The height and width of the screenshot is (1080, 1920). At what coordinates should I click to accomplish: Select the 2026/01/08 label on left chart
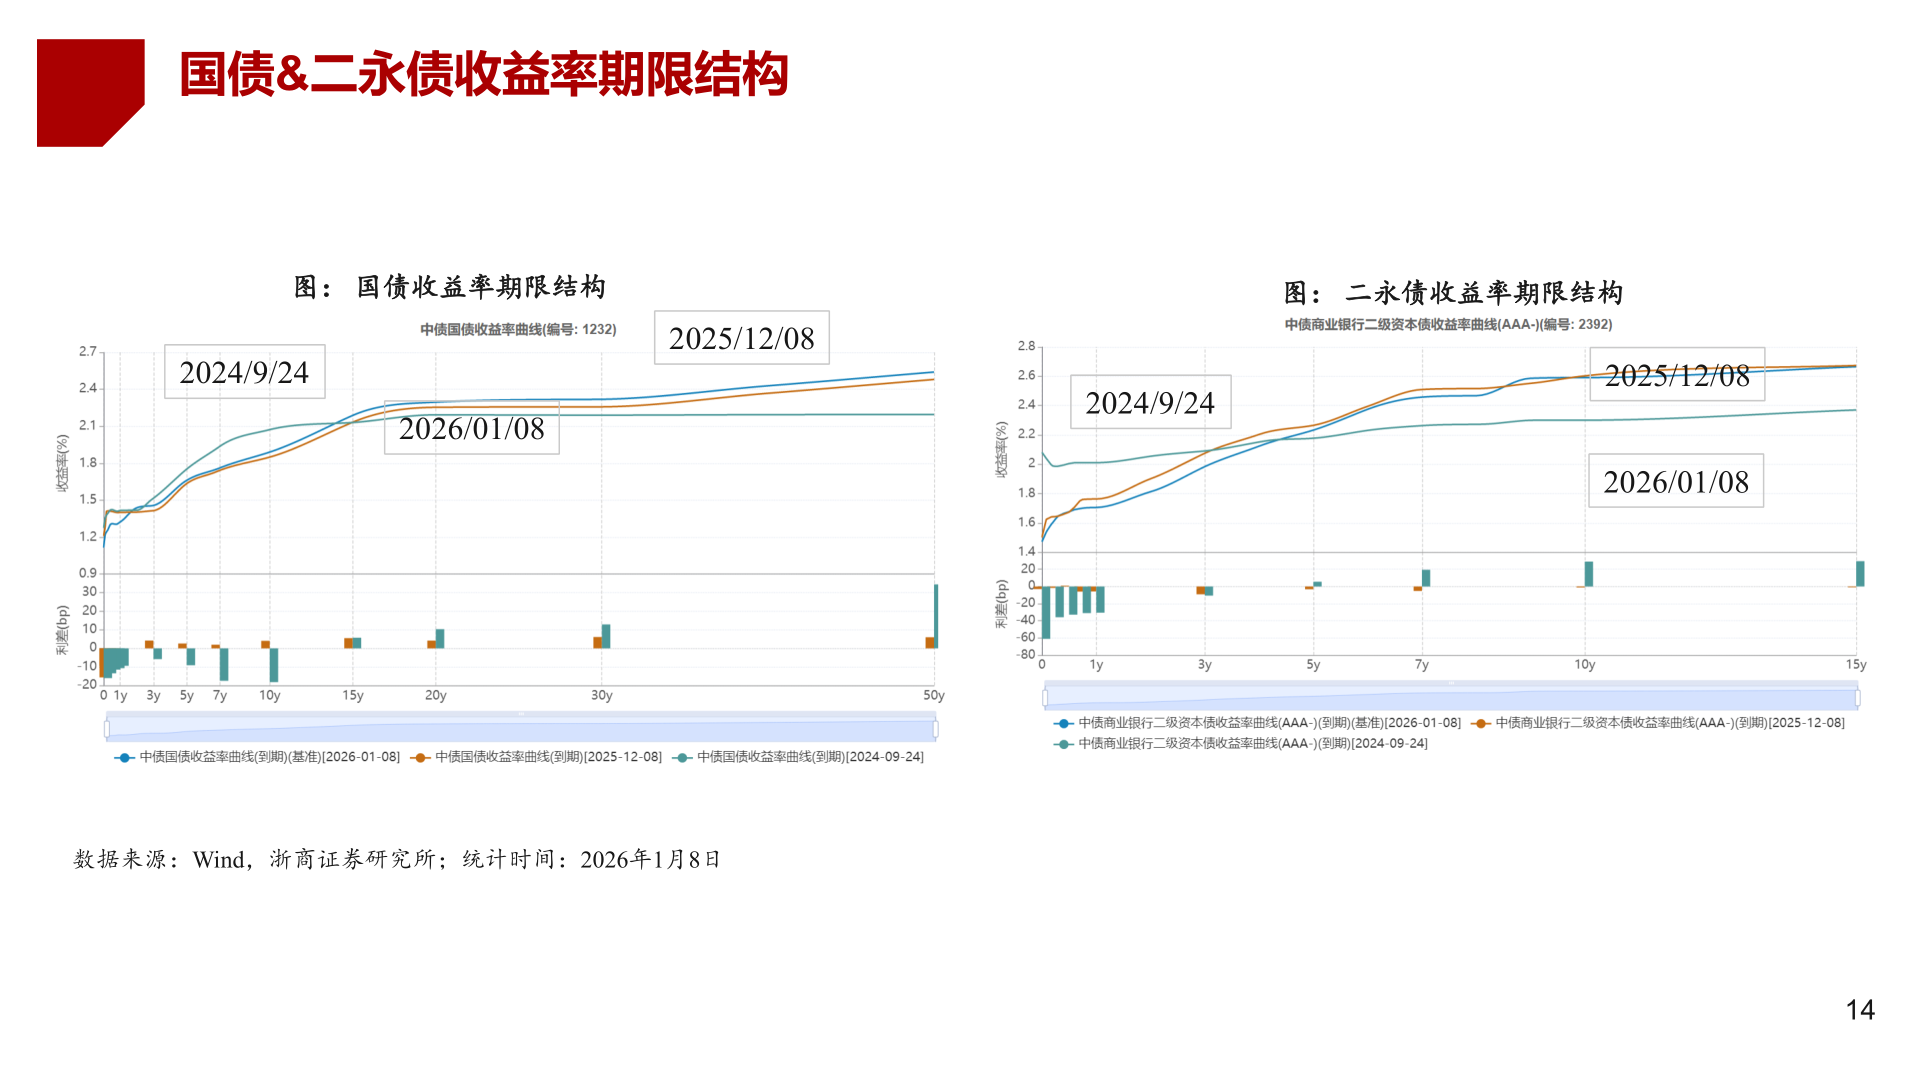click(472, 428)
